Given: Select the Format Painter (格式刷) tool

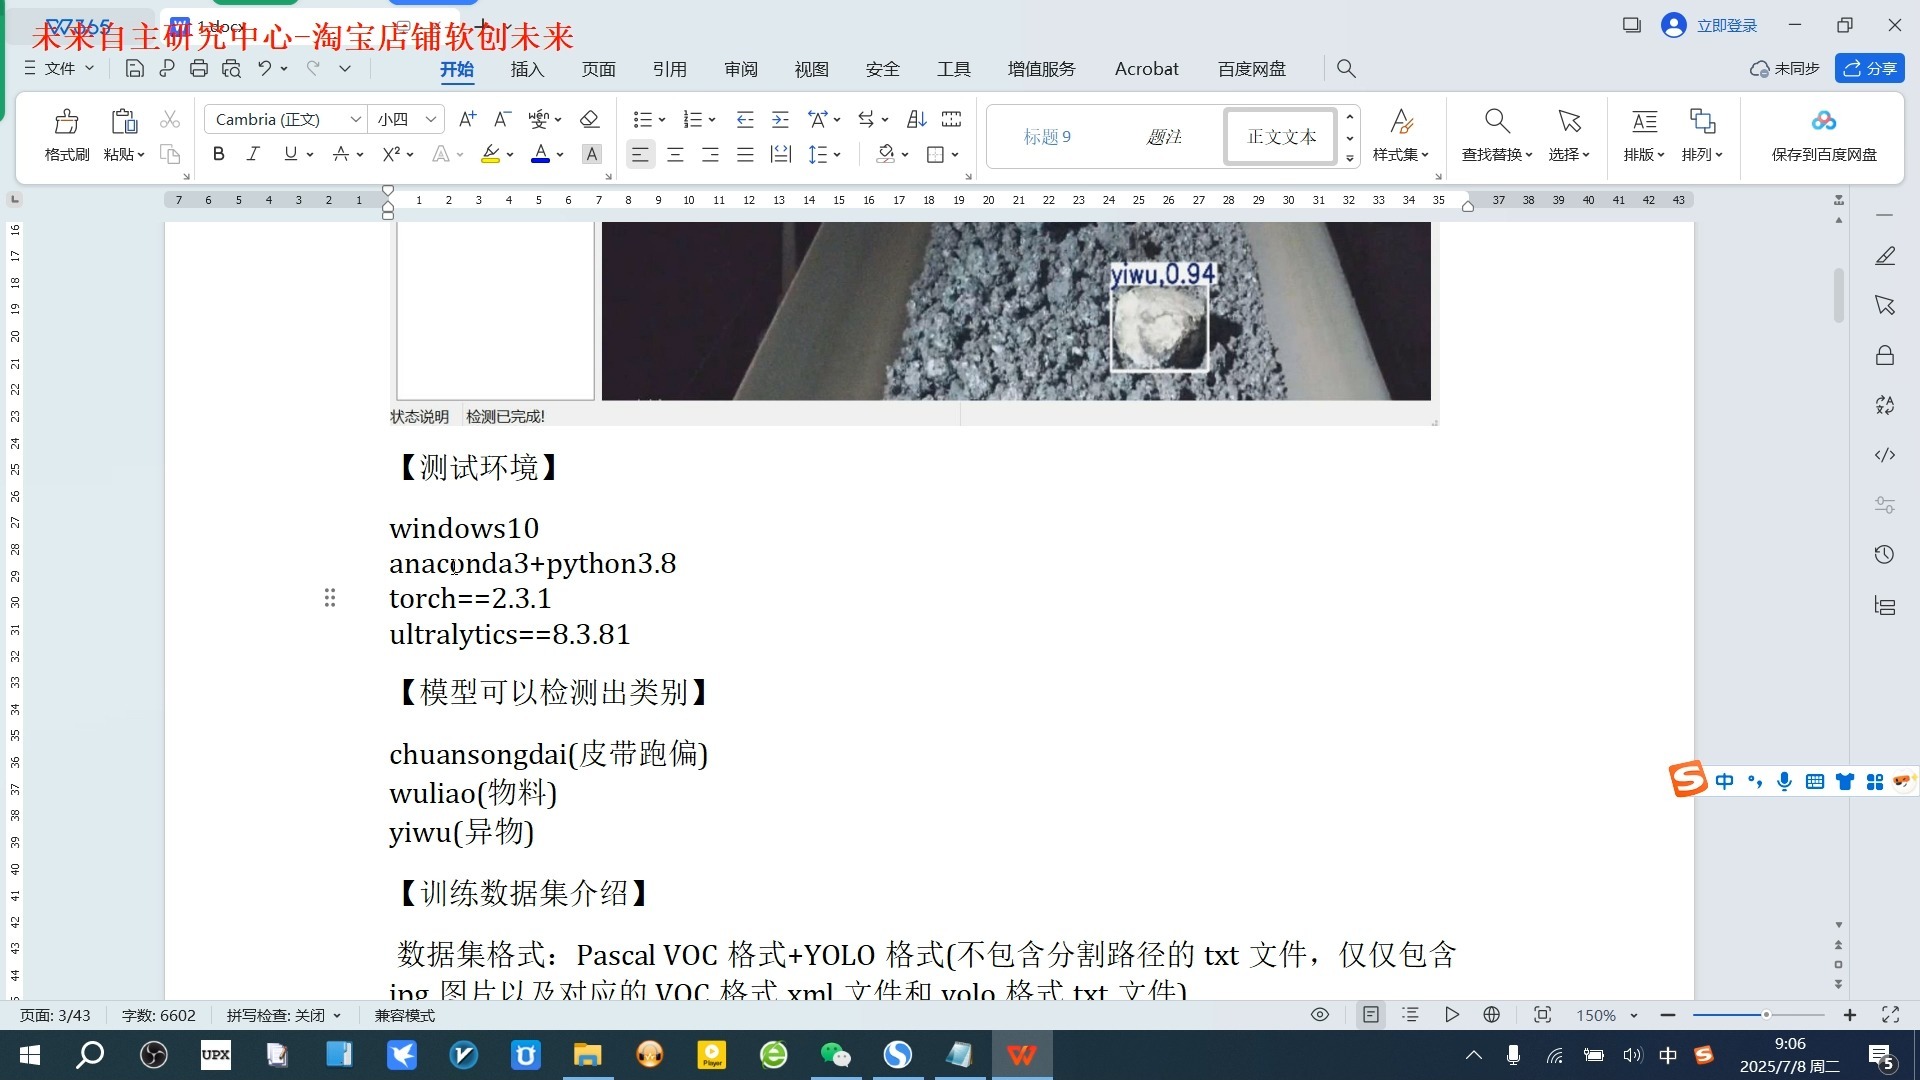Looking at the screenshot, I should coord(65,135).
